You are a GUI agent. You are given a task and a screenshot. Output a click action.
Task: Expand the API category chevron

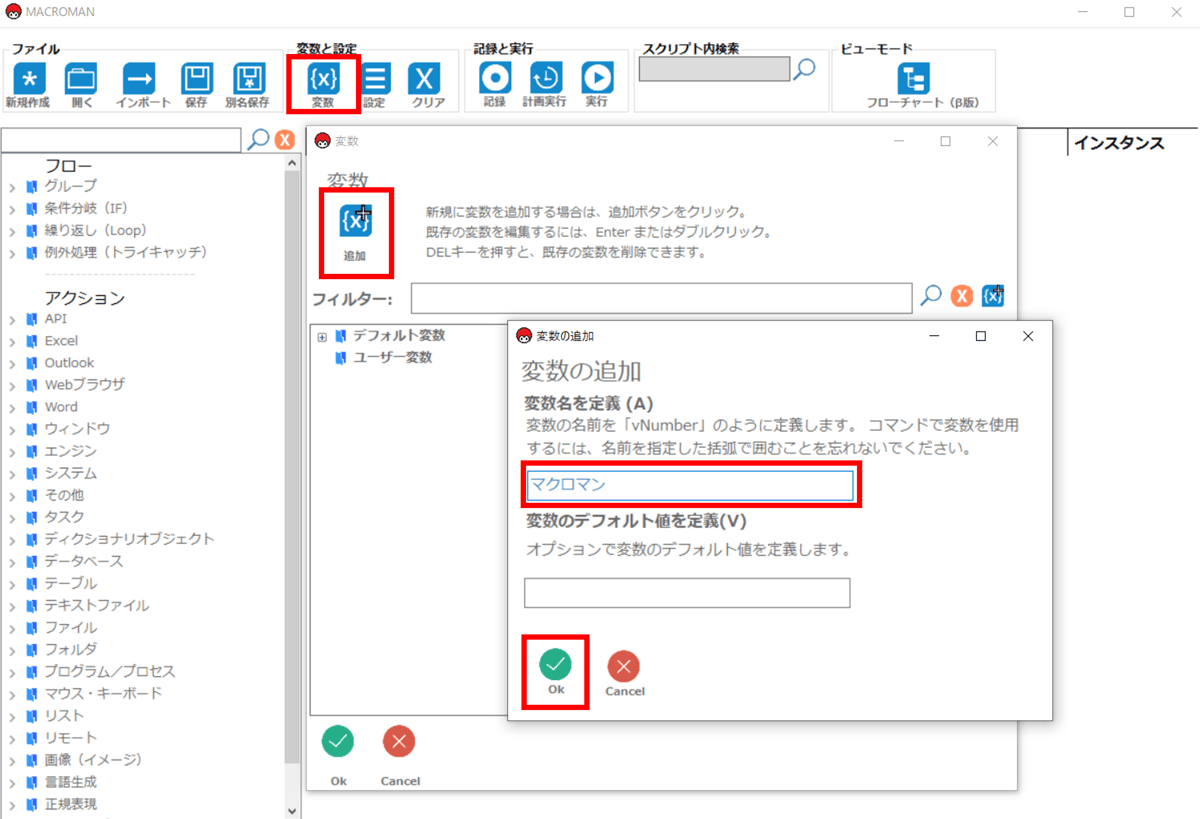point(12,319)
